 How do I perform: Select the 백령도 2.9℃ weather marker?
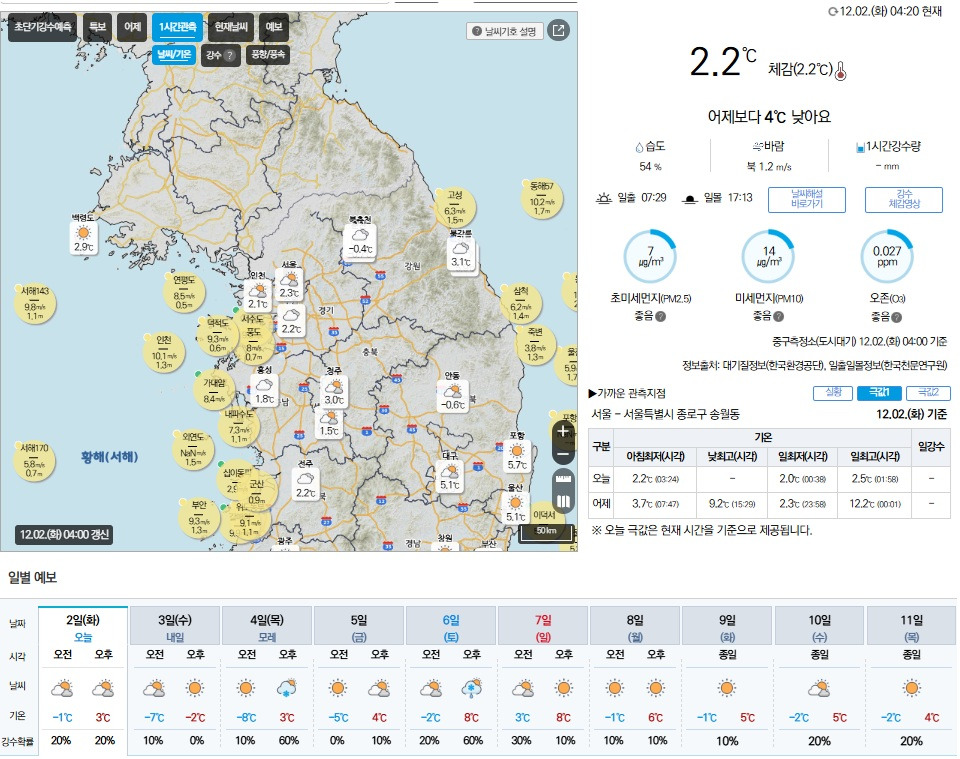click(83, 238)
